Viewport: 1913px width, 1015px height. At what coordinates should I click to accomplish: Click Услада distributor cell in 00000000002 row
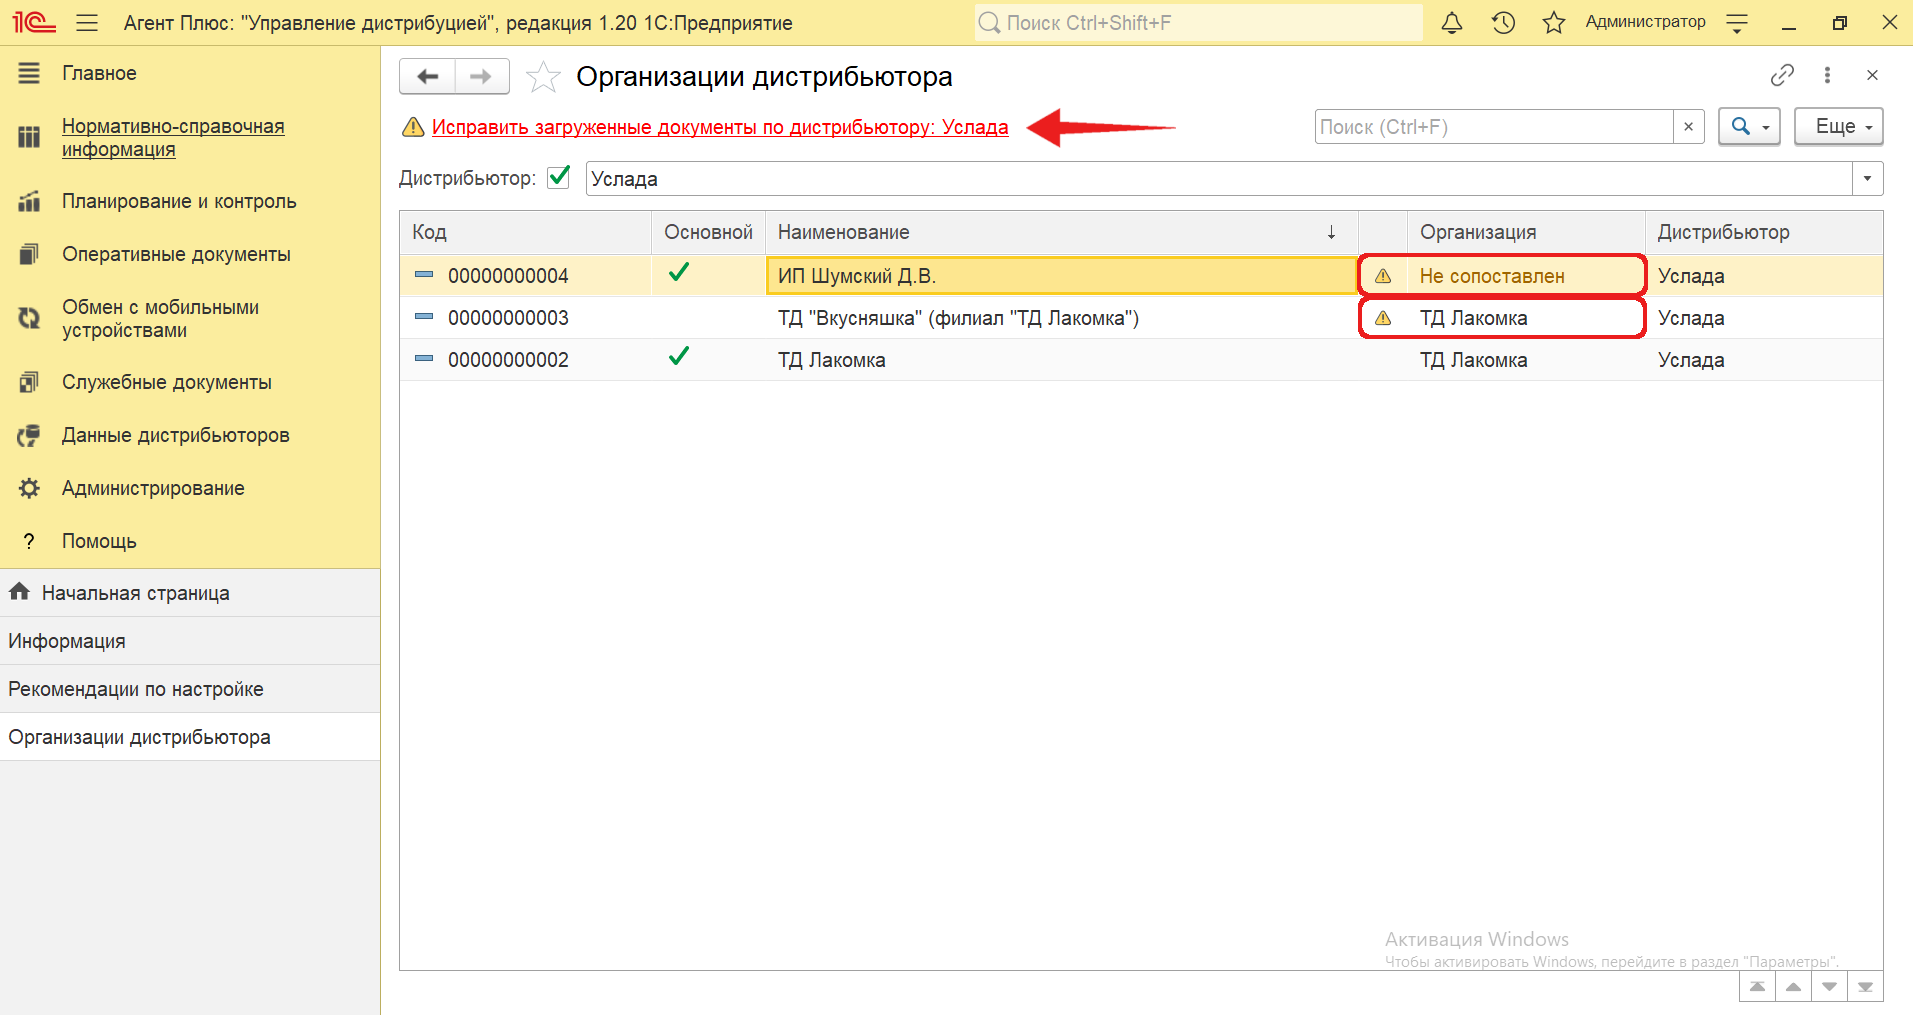pyautogui.click(x=1764, y=360)
